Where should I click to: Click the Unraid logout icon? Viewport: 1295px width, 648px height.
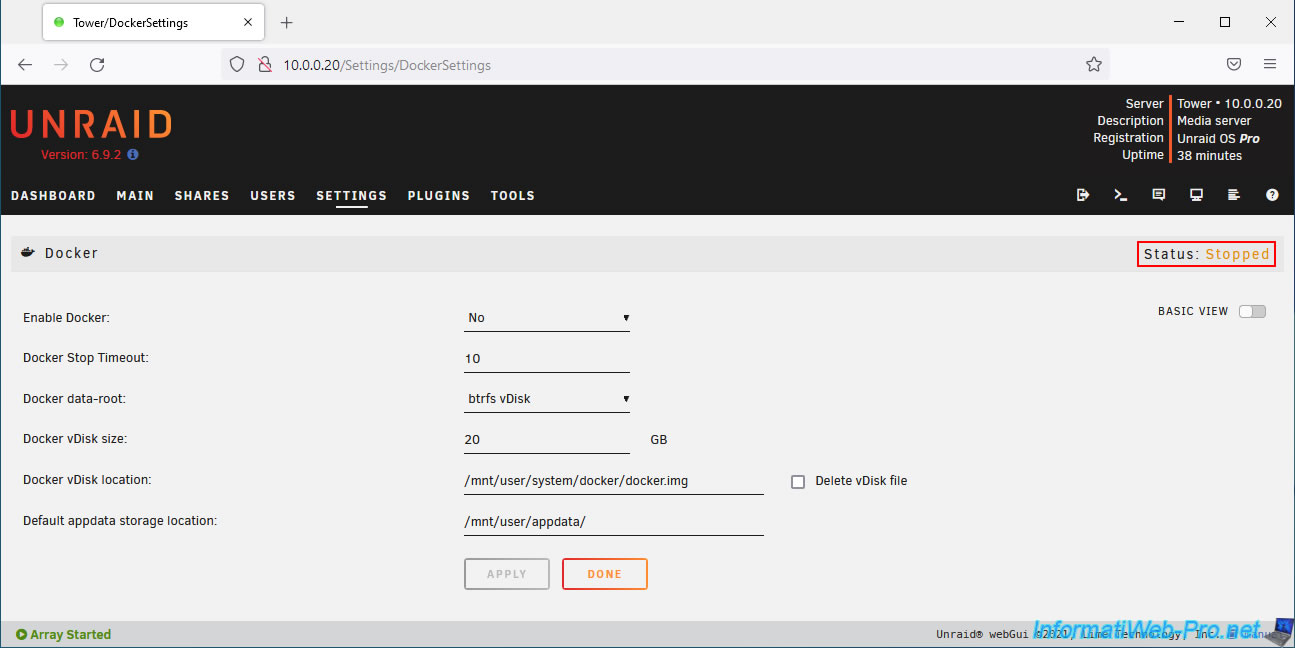1083,195
